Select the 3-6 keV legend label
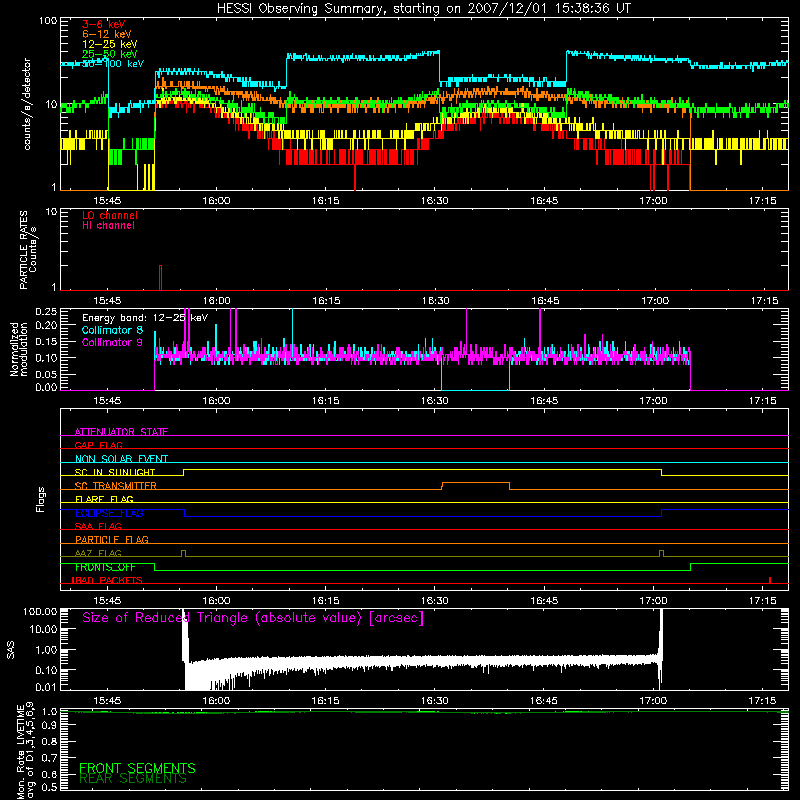800x800 pixels. coord(104,24)
